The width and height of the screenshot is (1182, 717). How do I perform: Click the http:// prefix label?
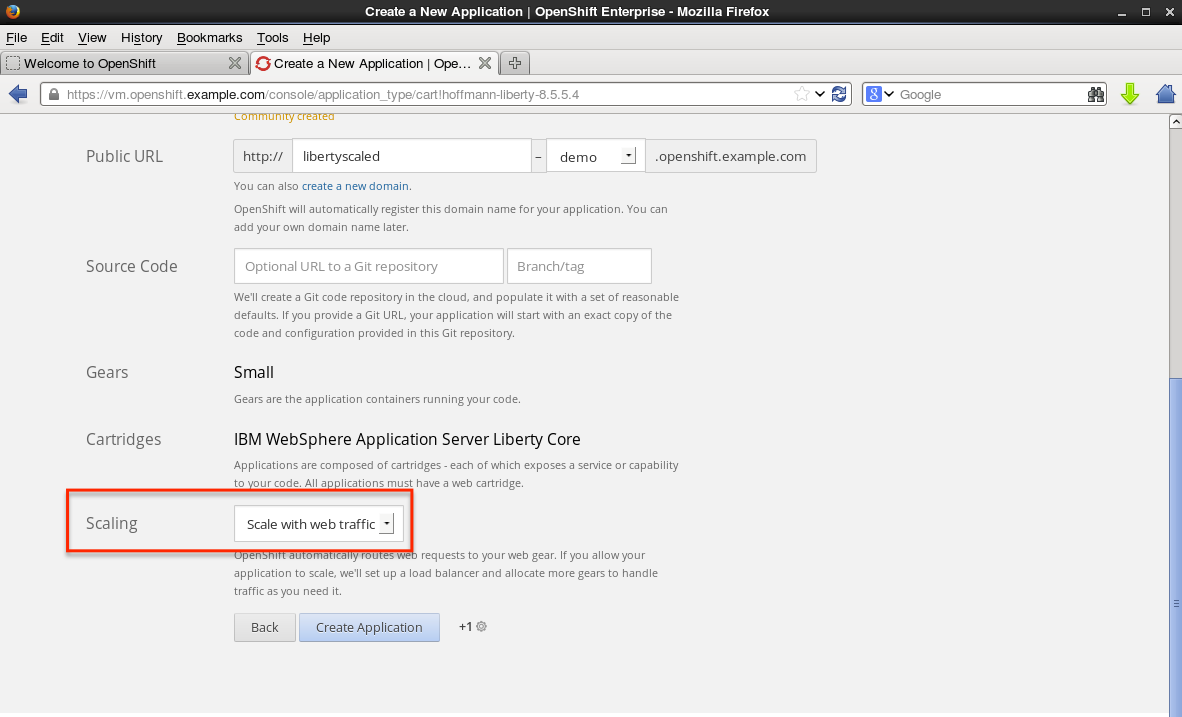coord(263,156)
